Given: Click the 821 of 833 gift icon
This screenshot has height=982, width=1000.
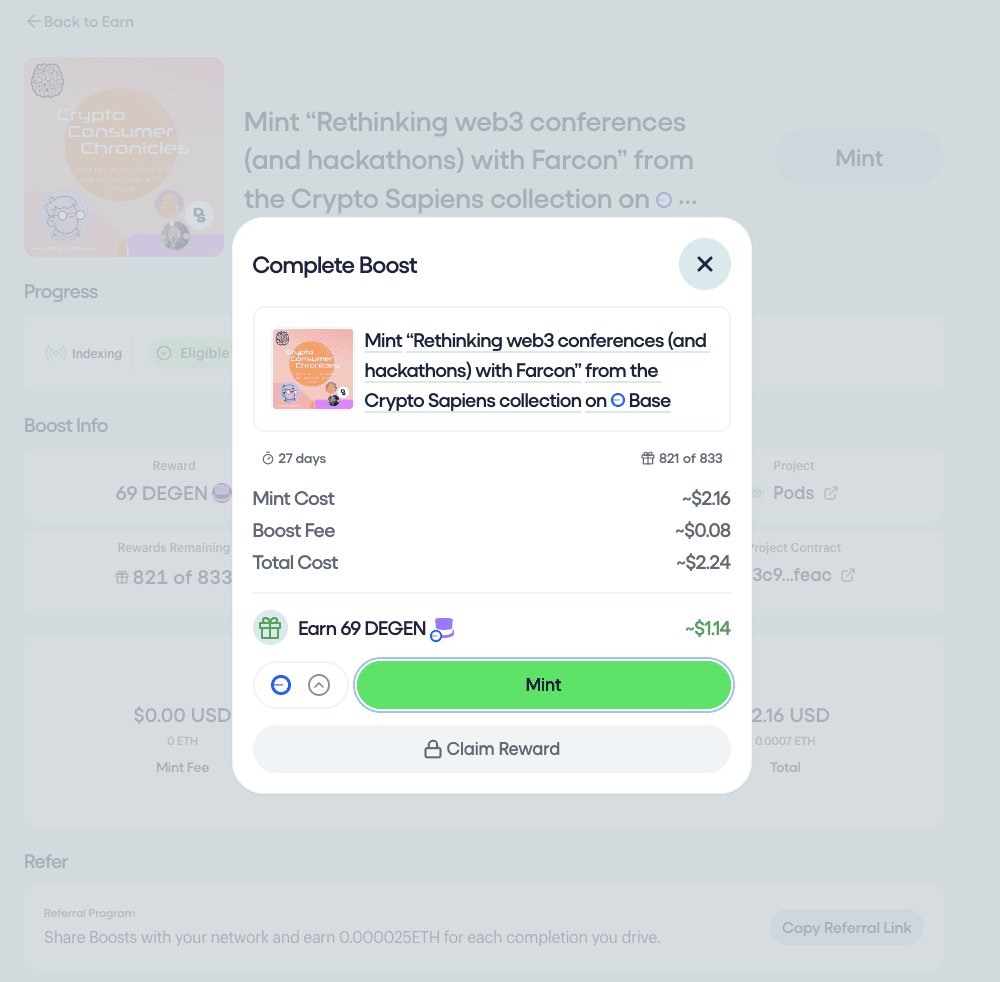Looking at the screenshot, I should pos(647,458).
